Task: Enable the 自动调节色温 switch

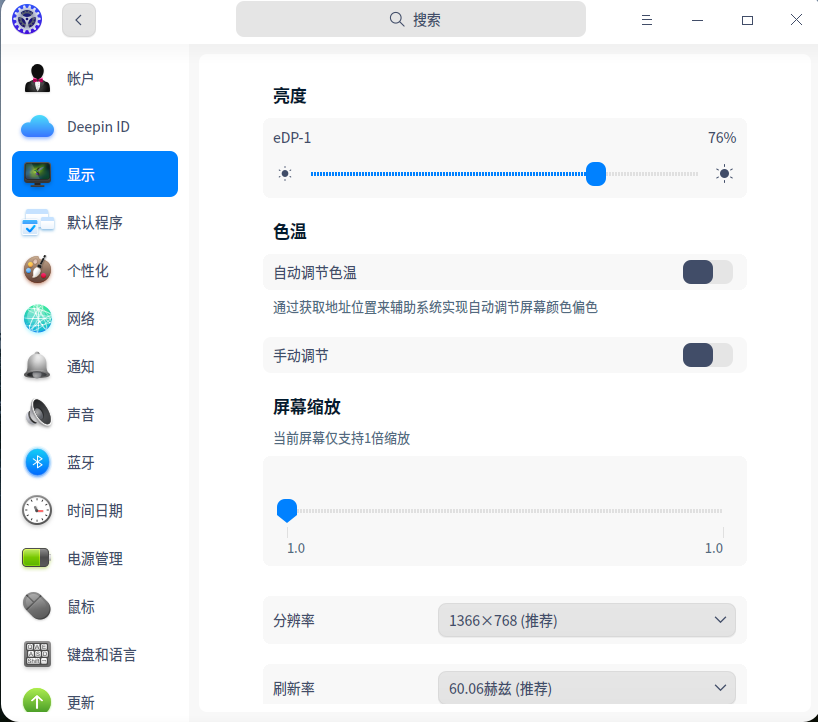Action: tap(707, 272)
